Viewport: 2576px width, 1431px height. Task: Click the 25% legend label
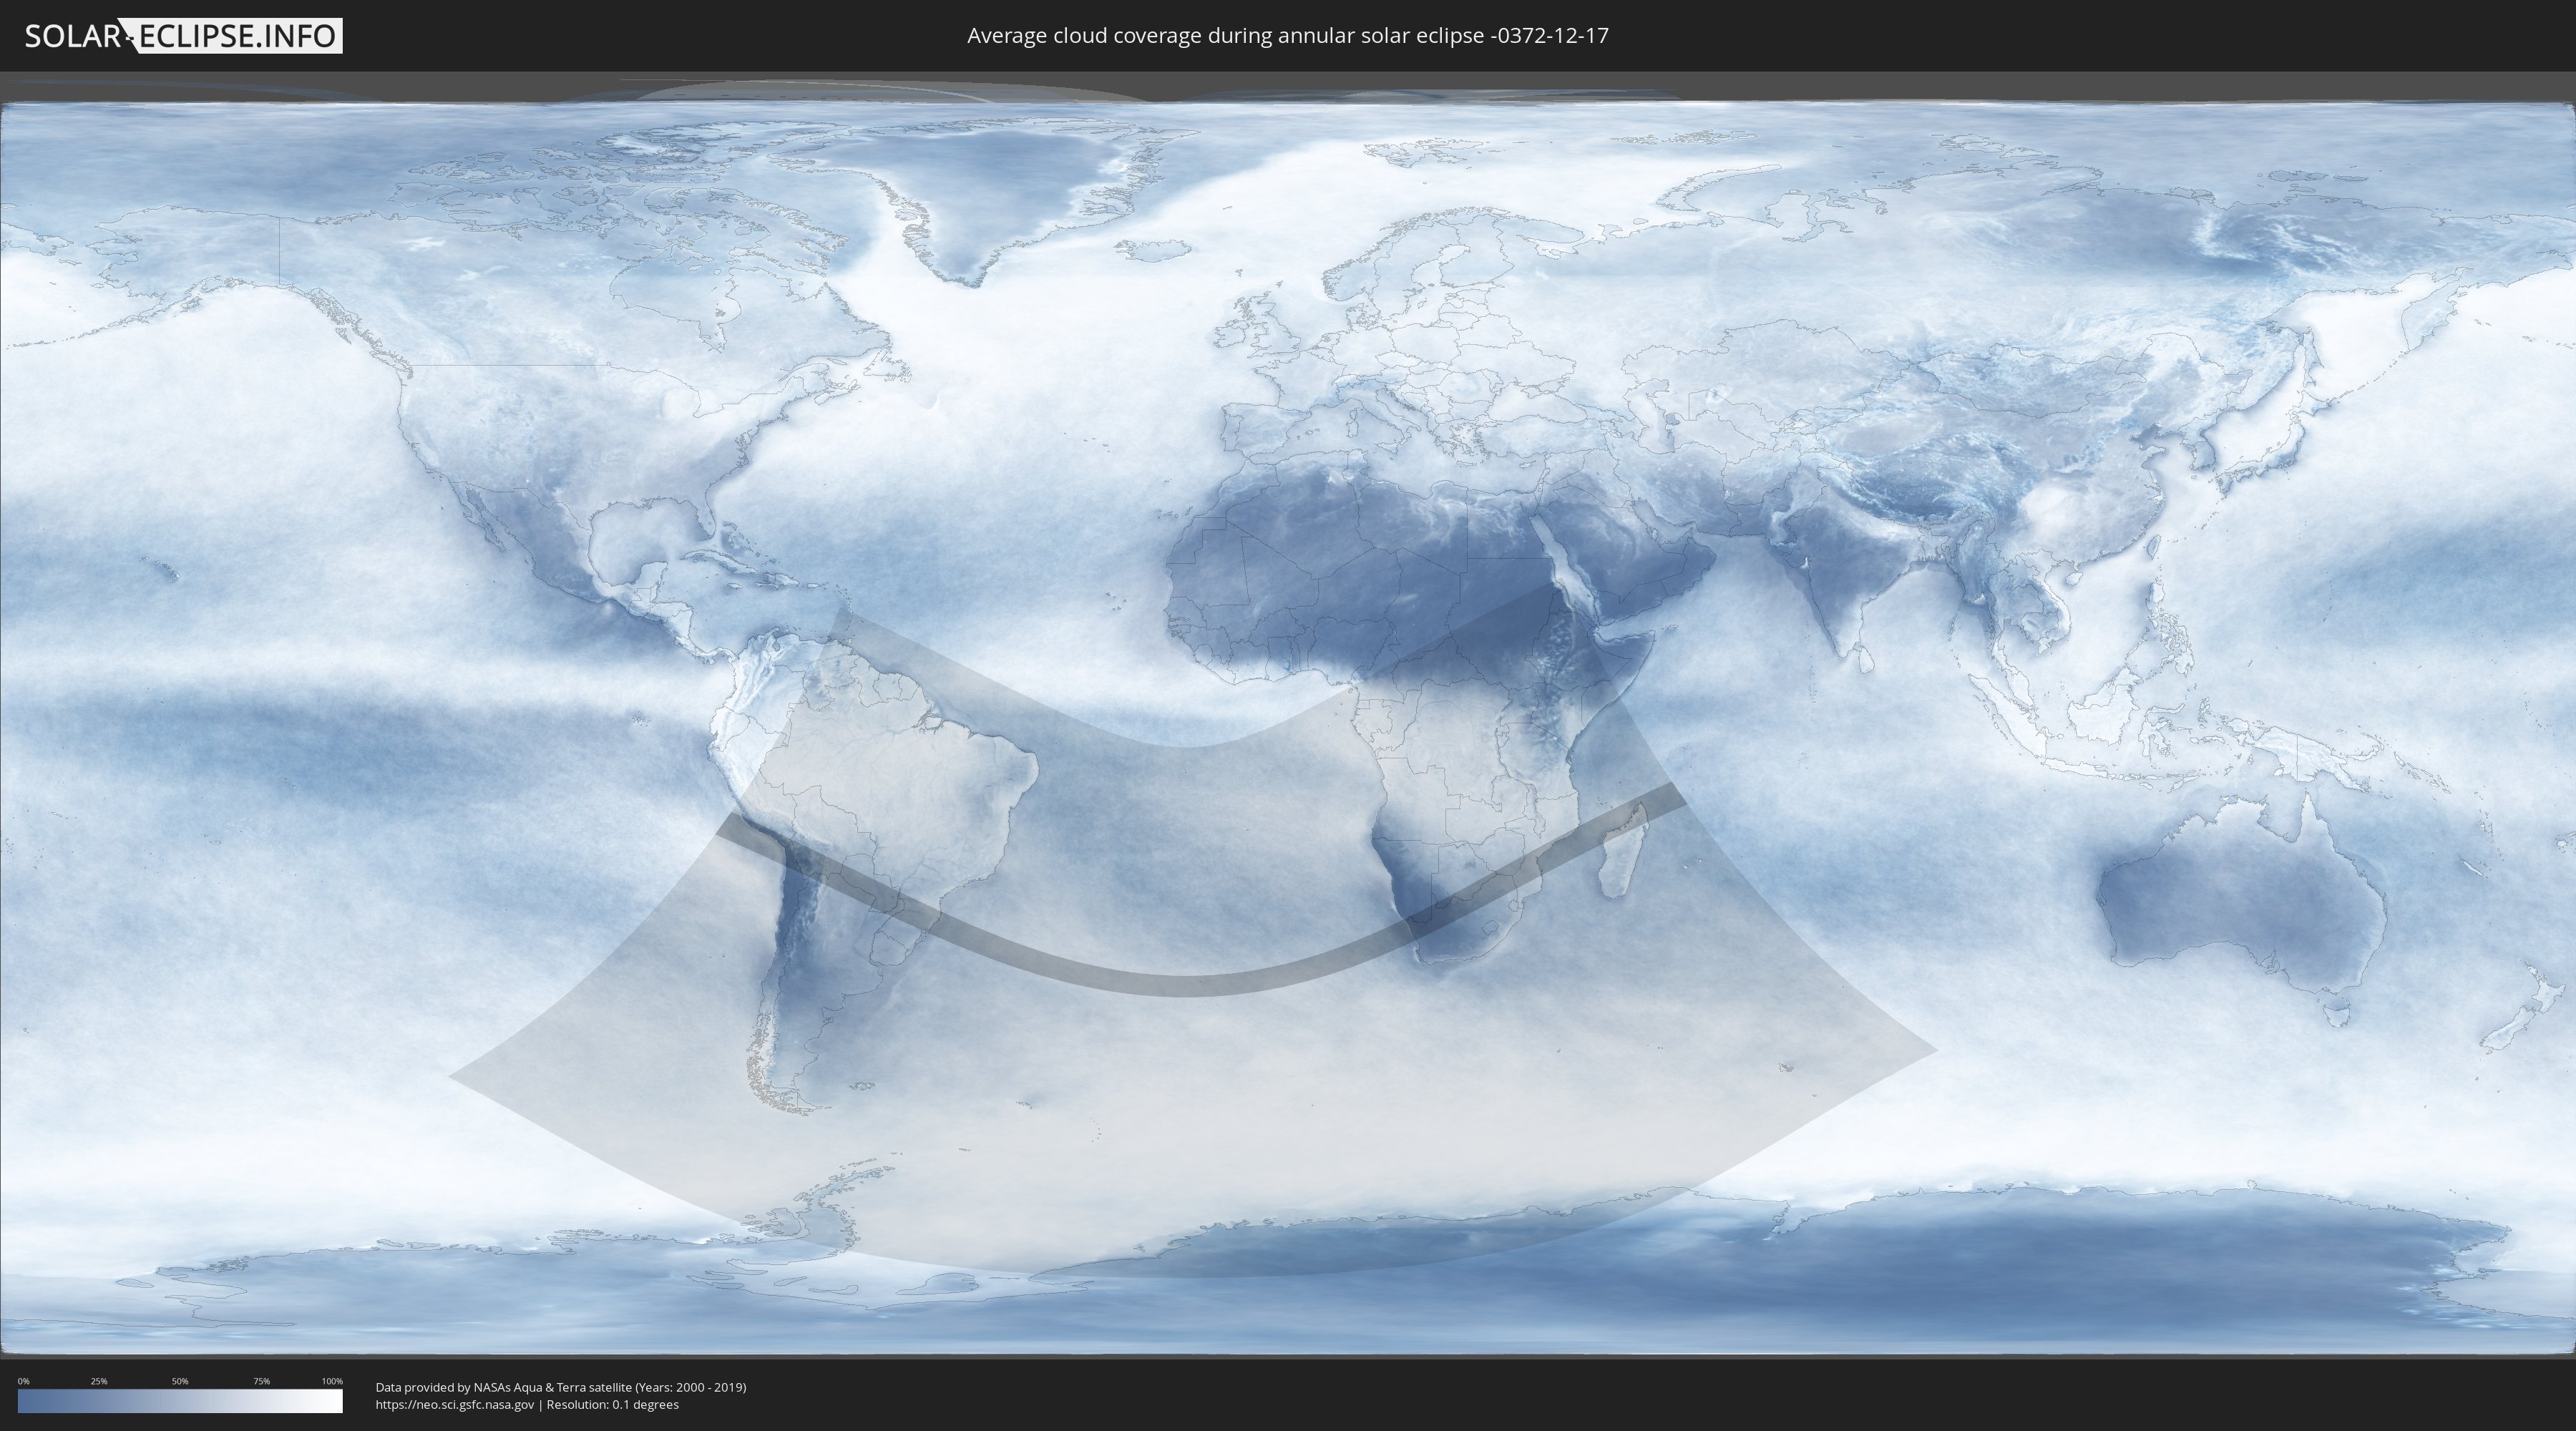pyautogui.click(x=99, y=1381)
